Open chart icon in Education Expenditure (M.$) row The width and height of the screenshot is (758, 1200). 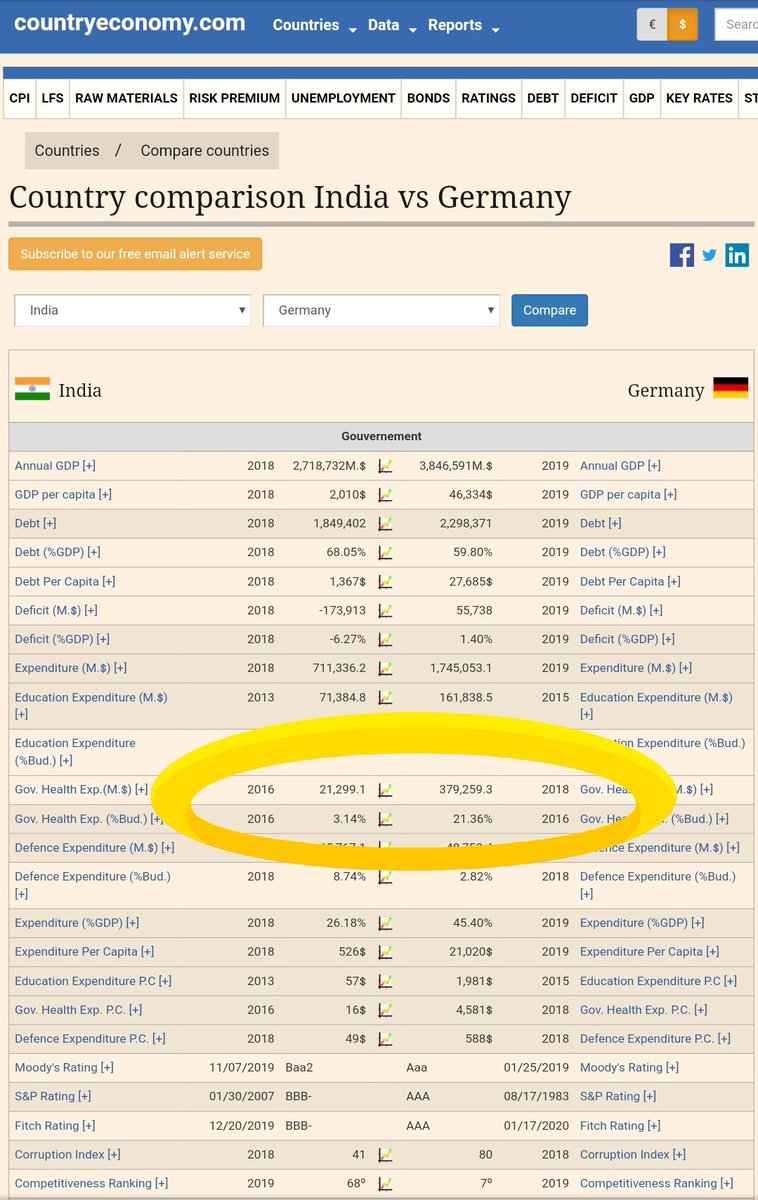(385, 698)
